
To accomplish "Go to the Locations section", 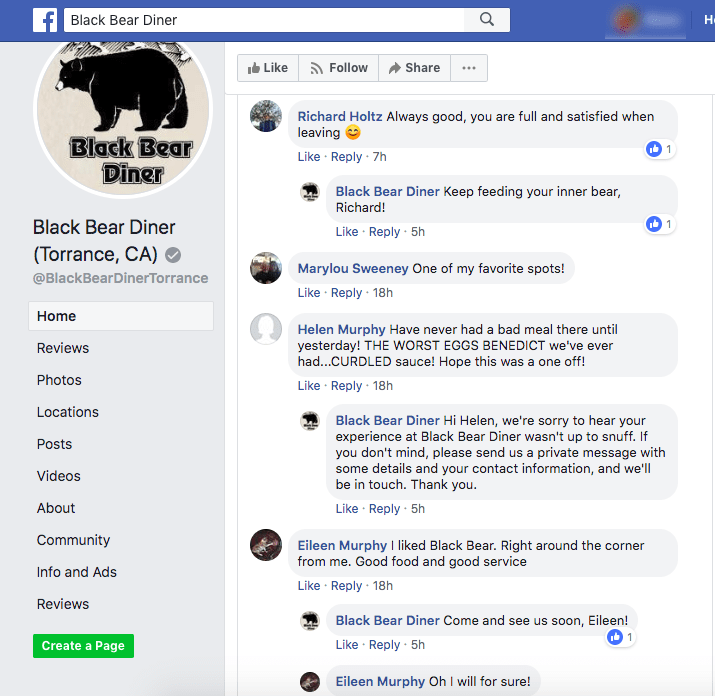I will coord(67,412).
